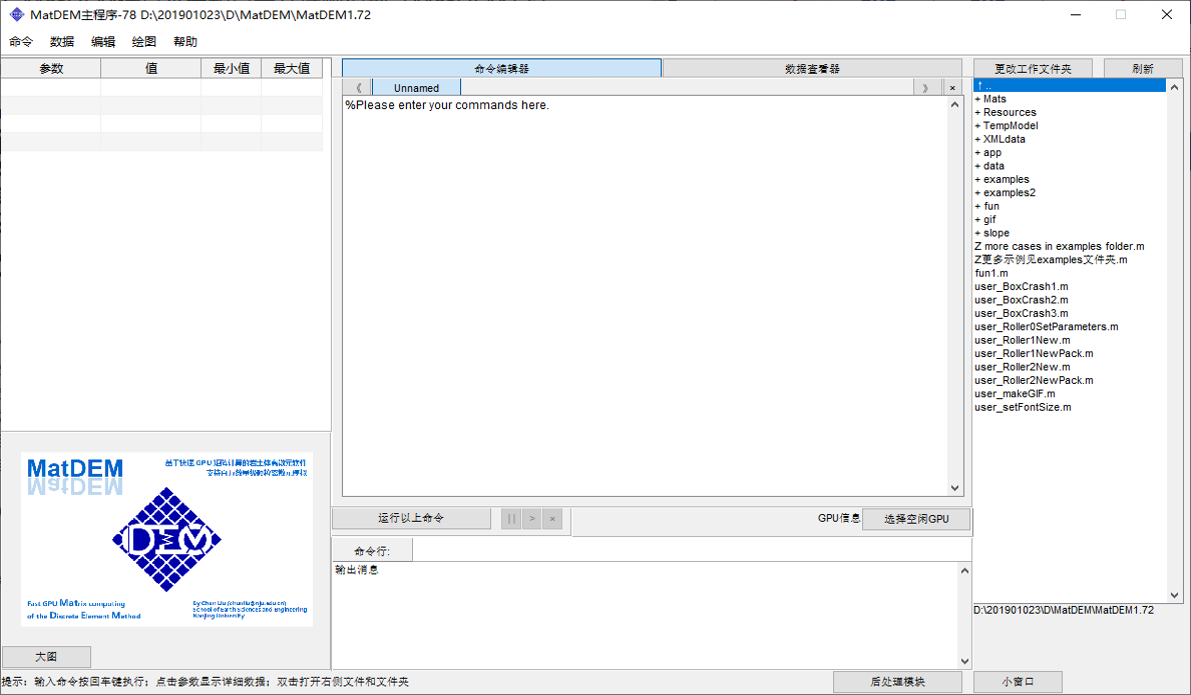Click the file list scrollbar down arrow
The image size is (1191, 695).
[1174, 595]
